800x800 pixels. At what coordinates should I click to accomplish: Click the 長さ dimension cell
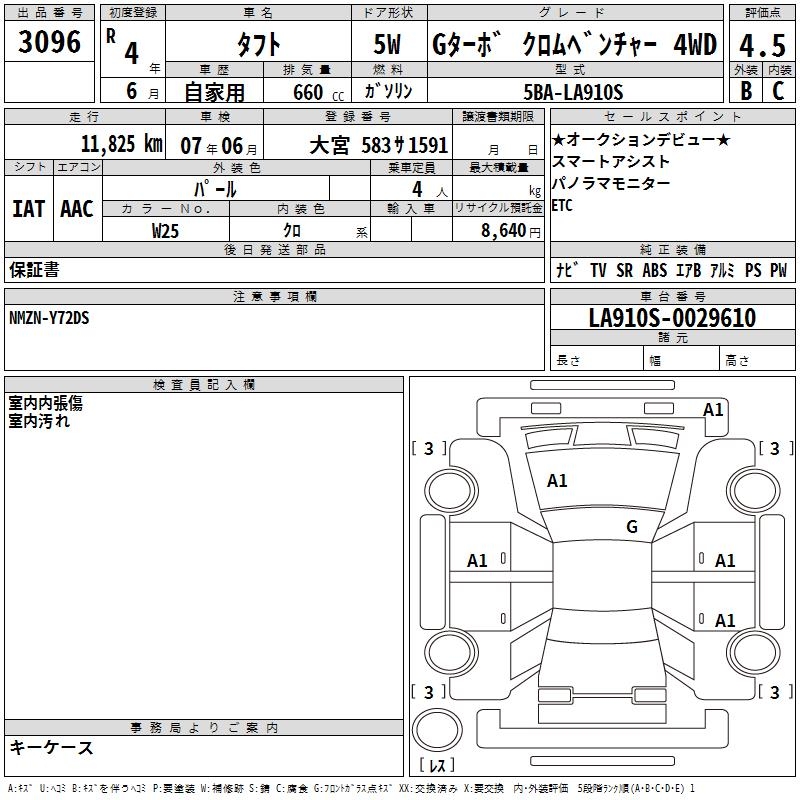[596, 358]
